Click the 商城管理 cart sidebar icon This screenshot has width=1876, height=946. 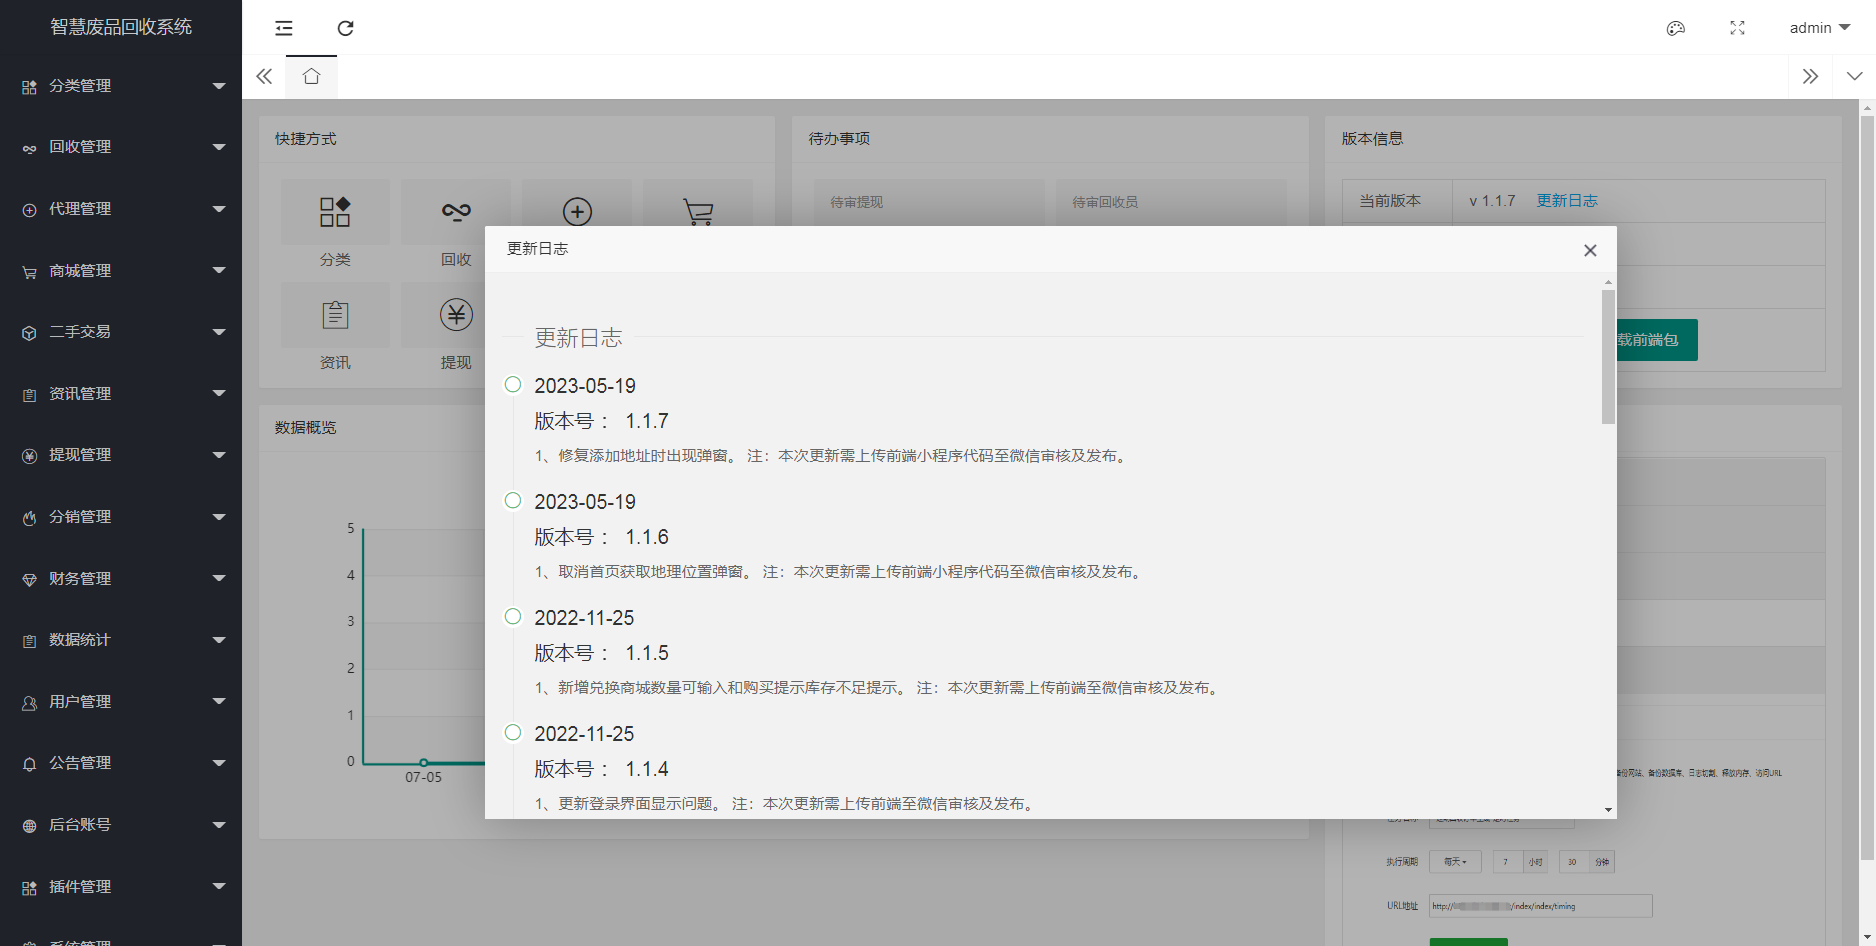coord(29,272)
